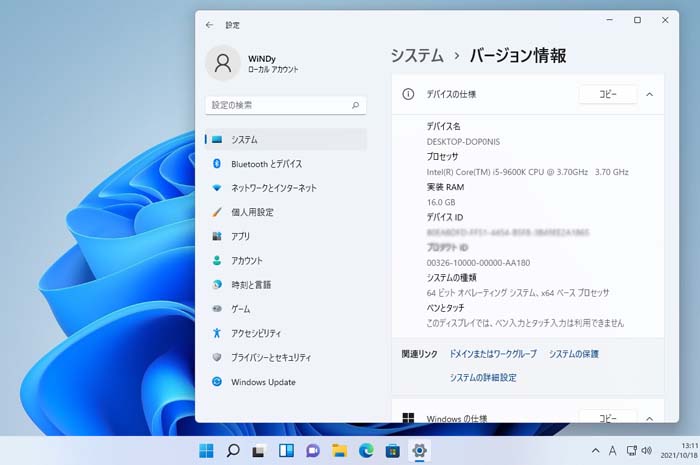Click Settings gear on taskbar
The image size is (700, 465).
419,451
